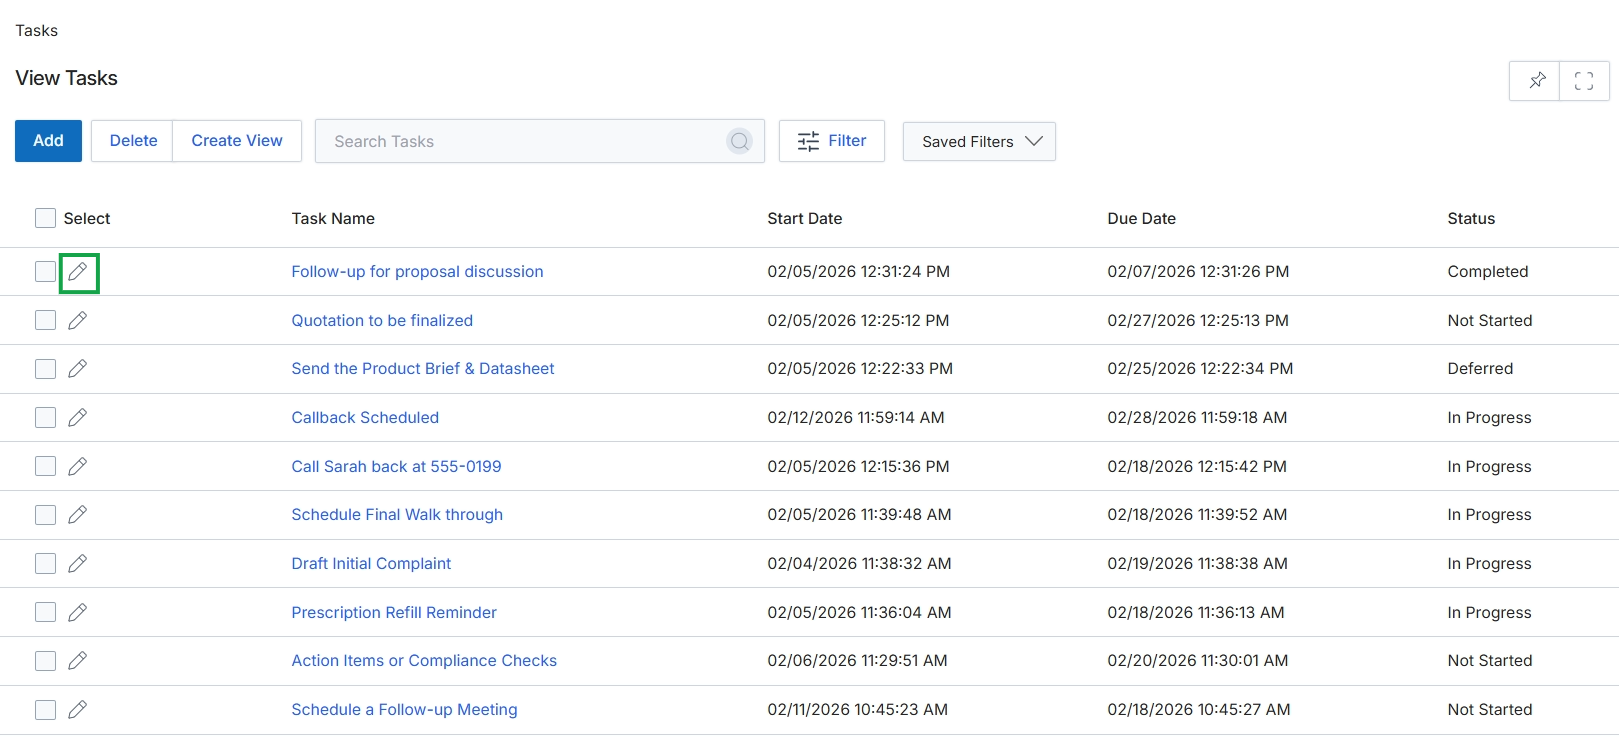Click start date 02/12/2026 11:59:14 AM

tap(856, 417)
